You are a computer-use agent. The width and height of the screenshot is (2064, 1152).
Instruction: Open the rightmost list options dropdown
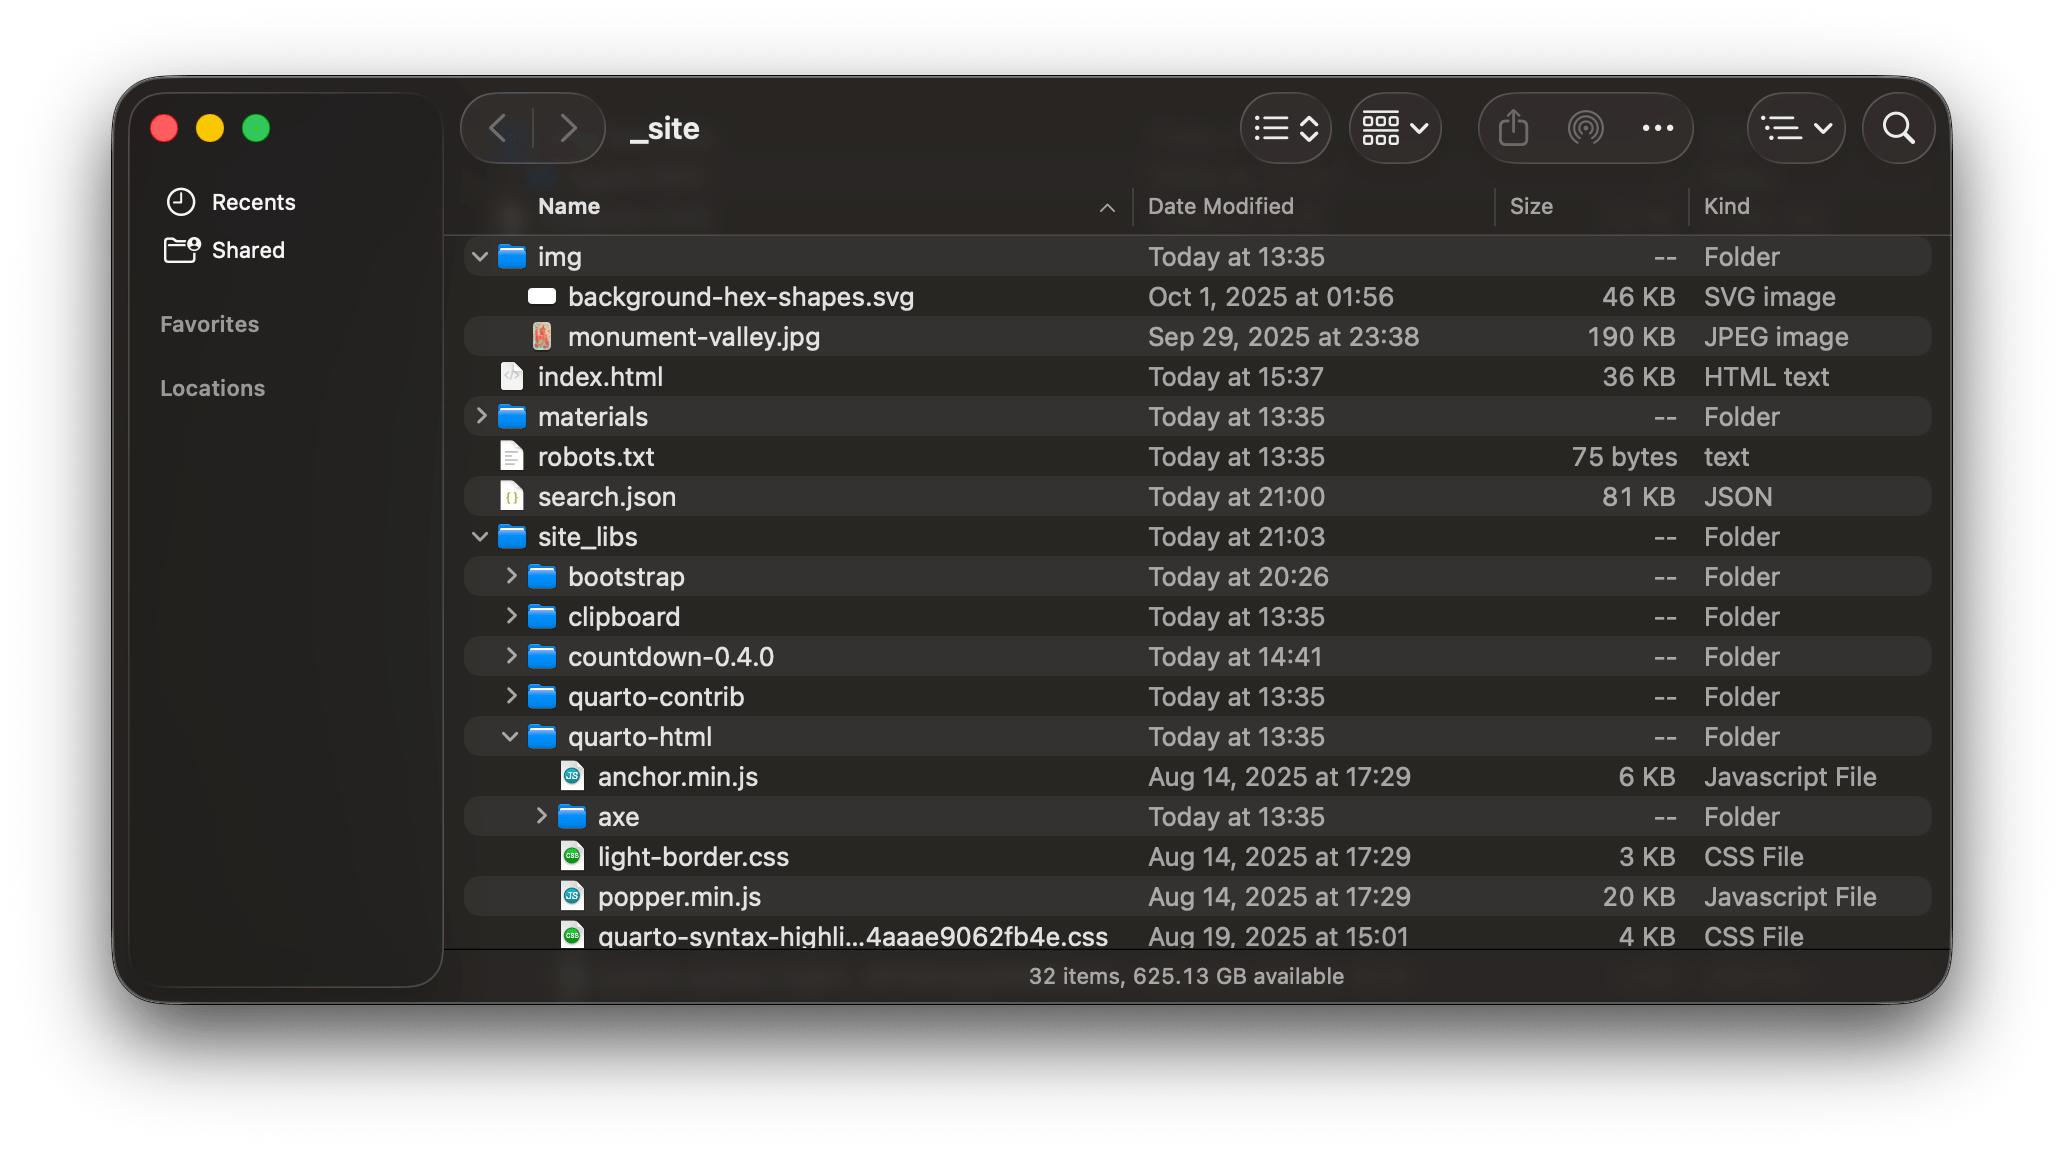tap(1796, 128)
